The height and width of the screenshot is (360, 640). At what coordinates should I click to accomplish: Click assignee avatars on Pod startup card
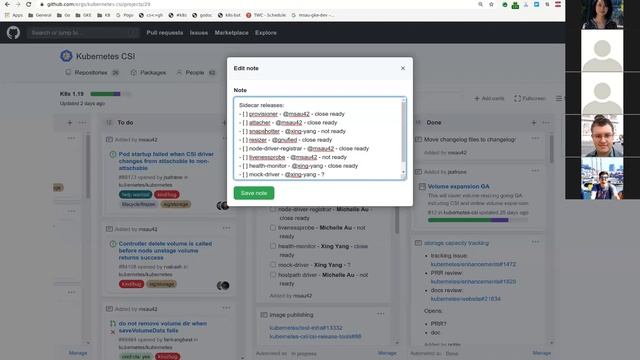point(223,206)
